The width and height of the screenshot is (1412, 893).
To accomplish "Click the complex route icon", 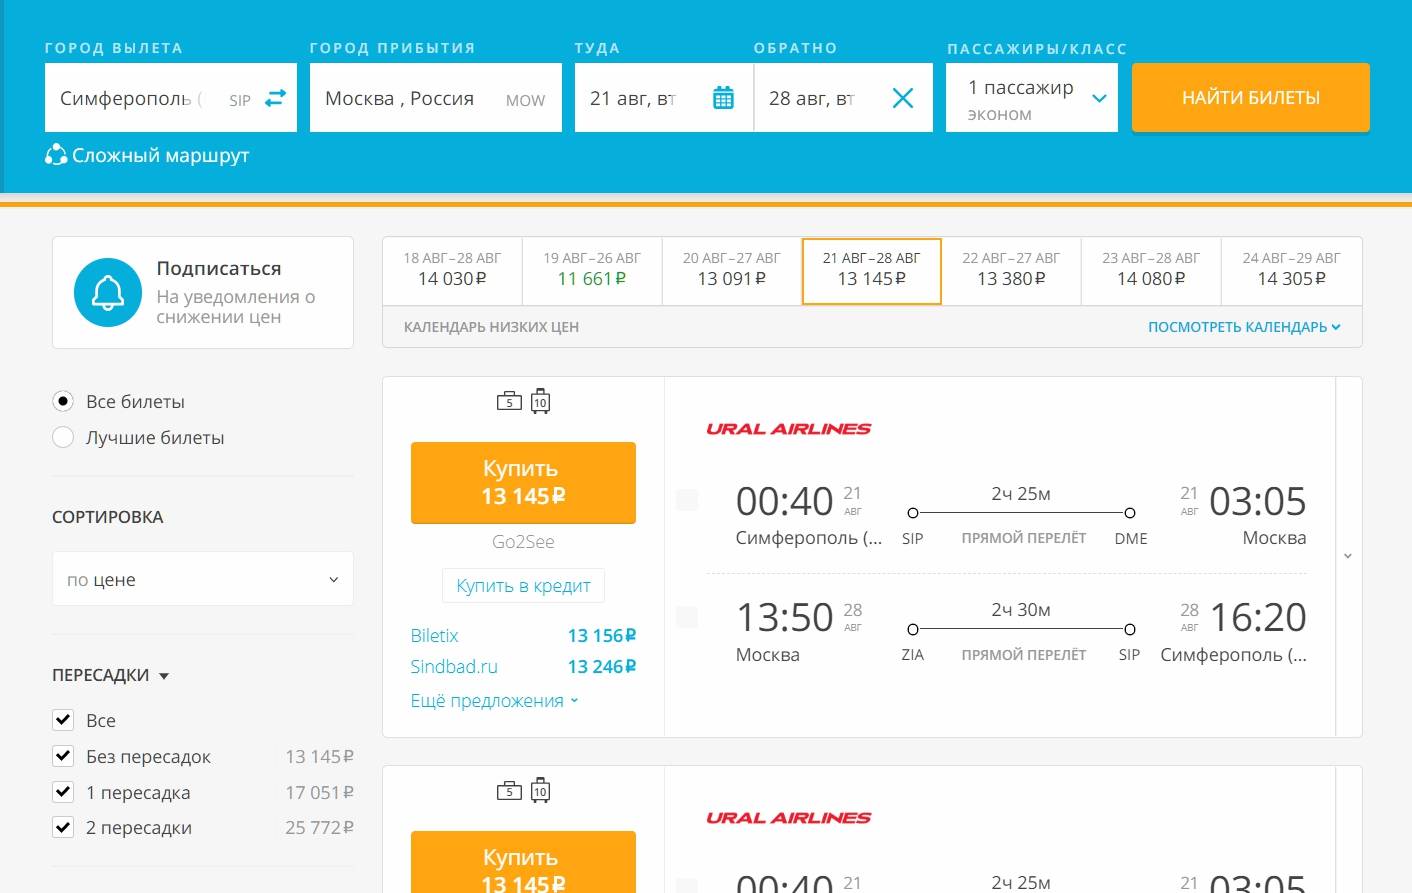I will coord(56,155).
